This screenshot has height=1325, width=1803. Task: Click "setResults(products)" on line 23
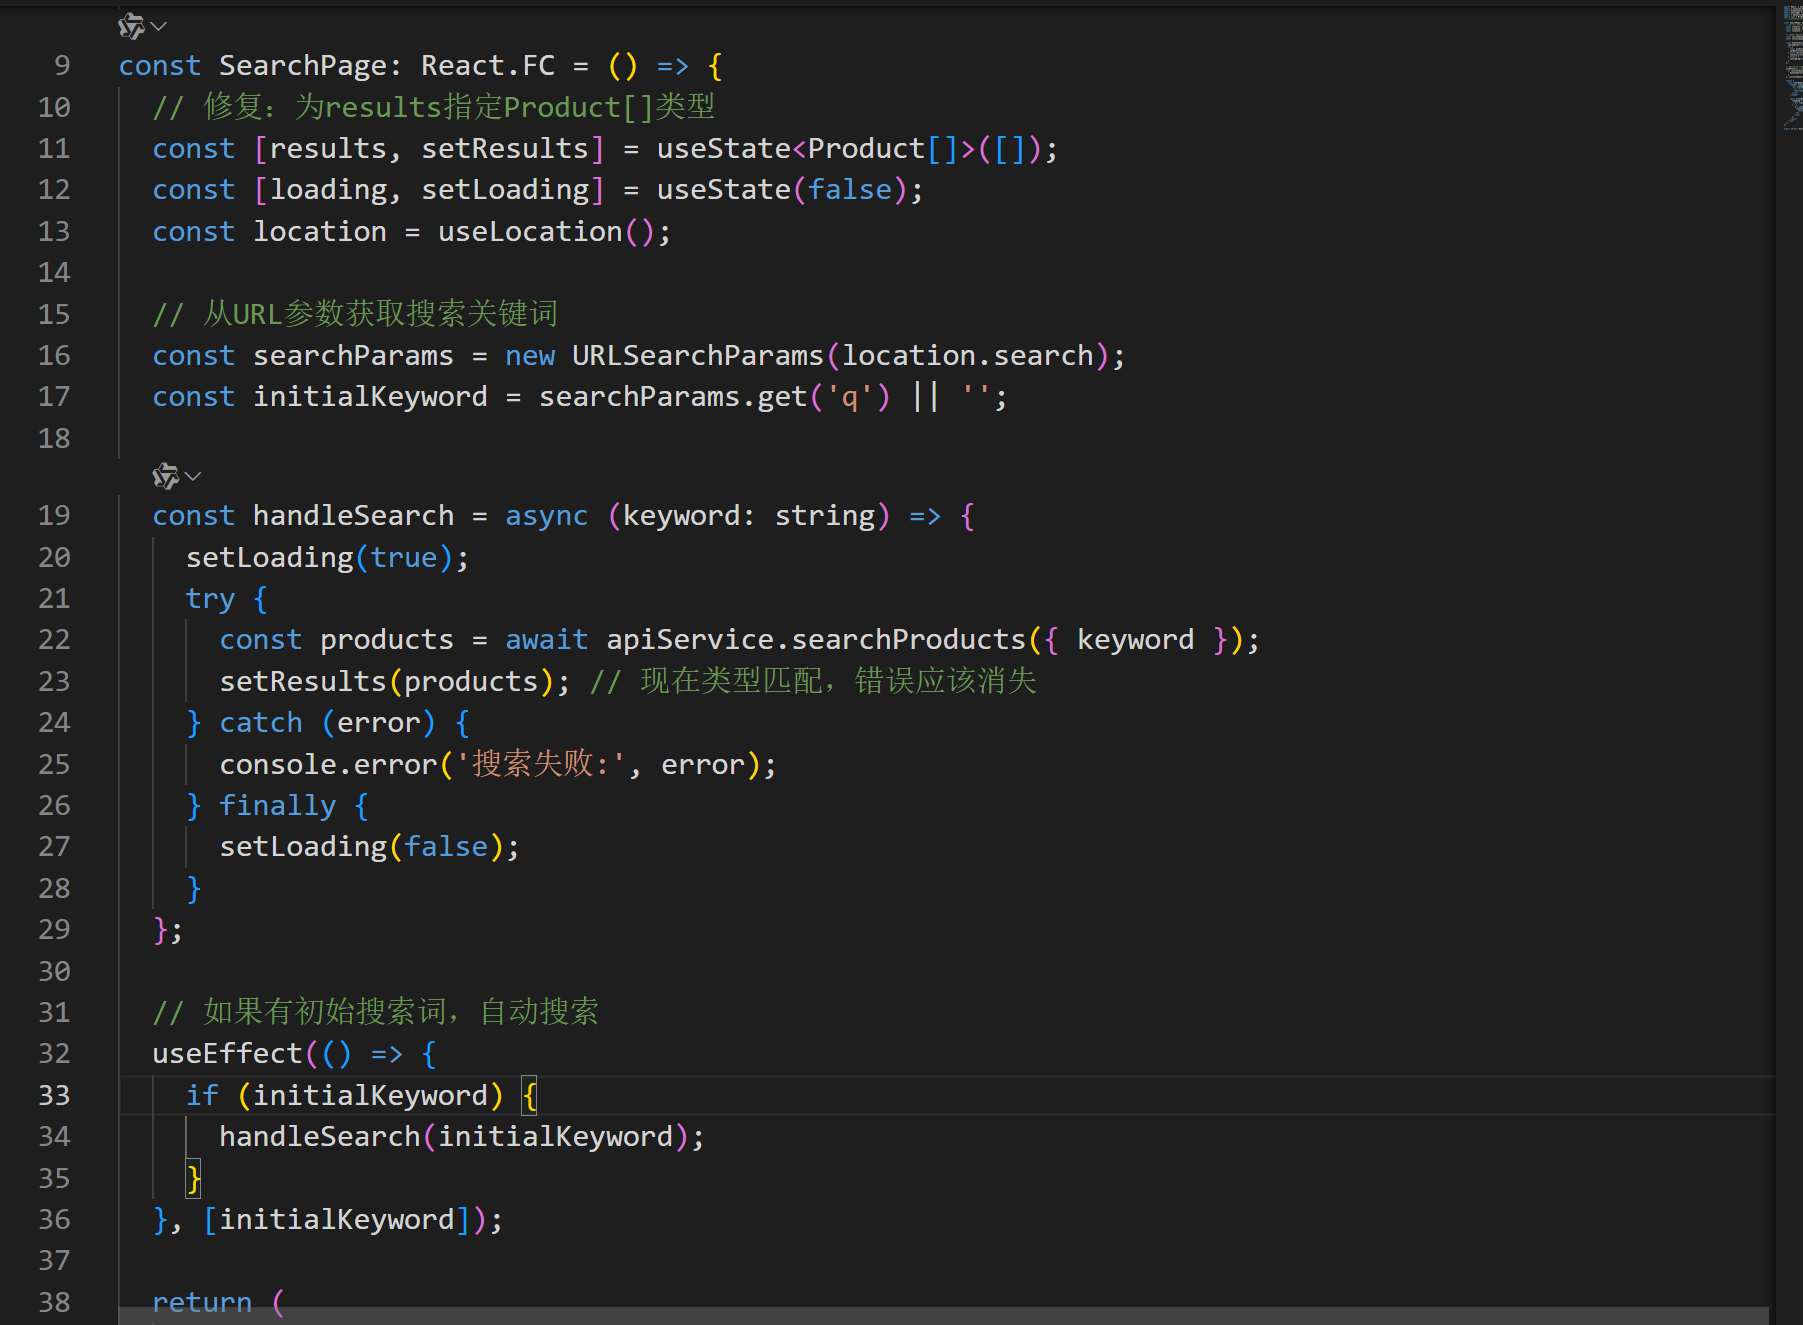tap(387, 682)
